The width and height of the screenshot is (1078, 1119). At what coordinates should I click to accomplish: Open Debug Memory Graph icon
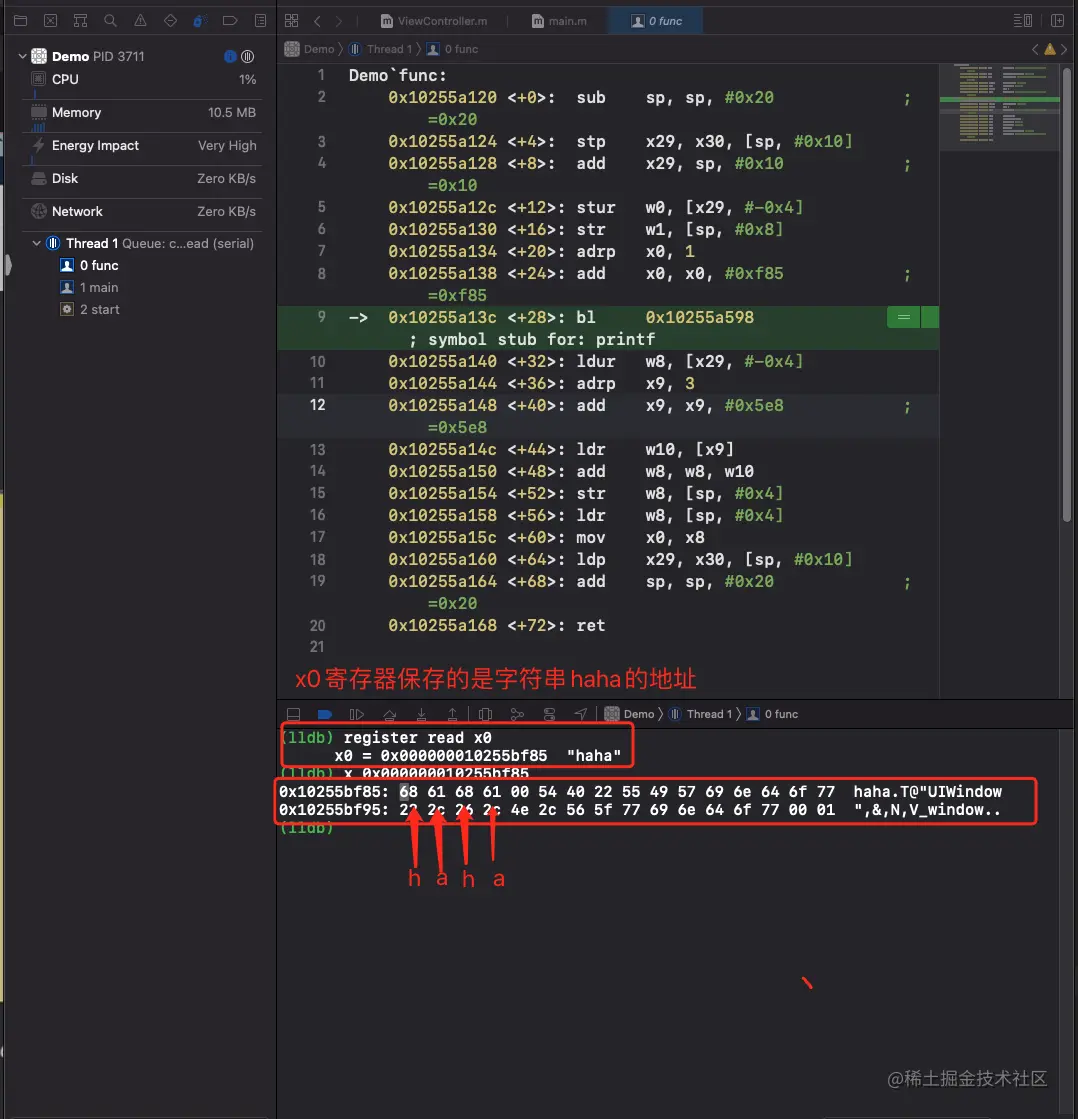pyautogui.click(x=517, y=714)
